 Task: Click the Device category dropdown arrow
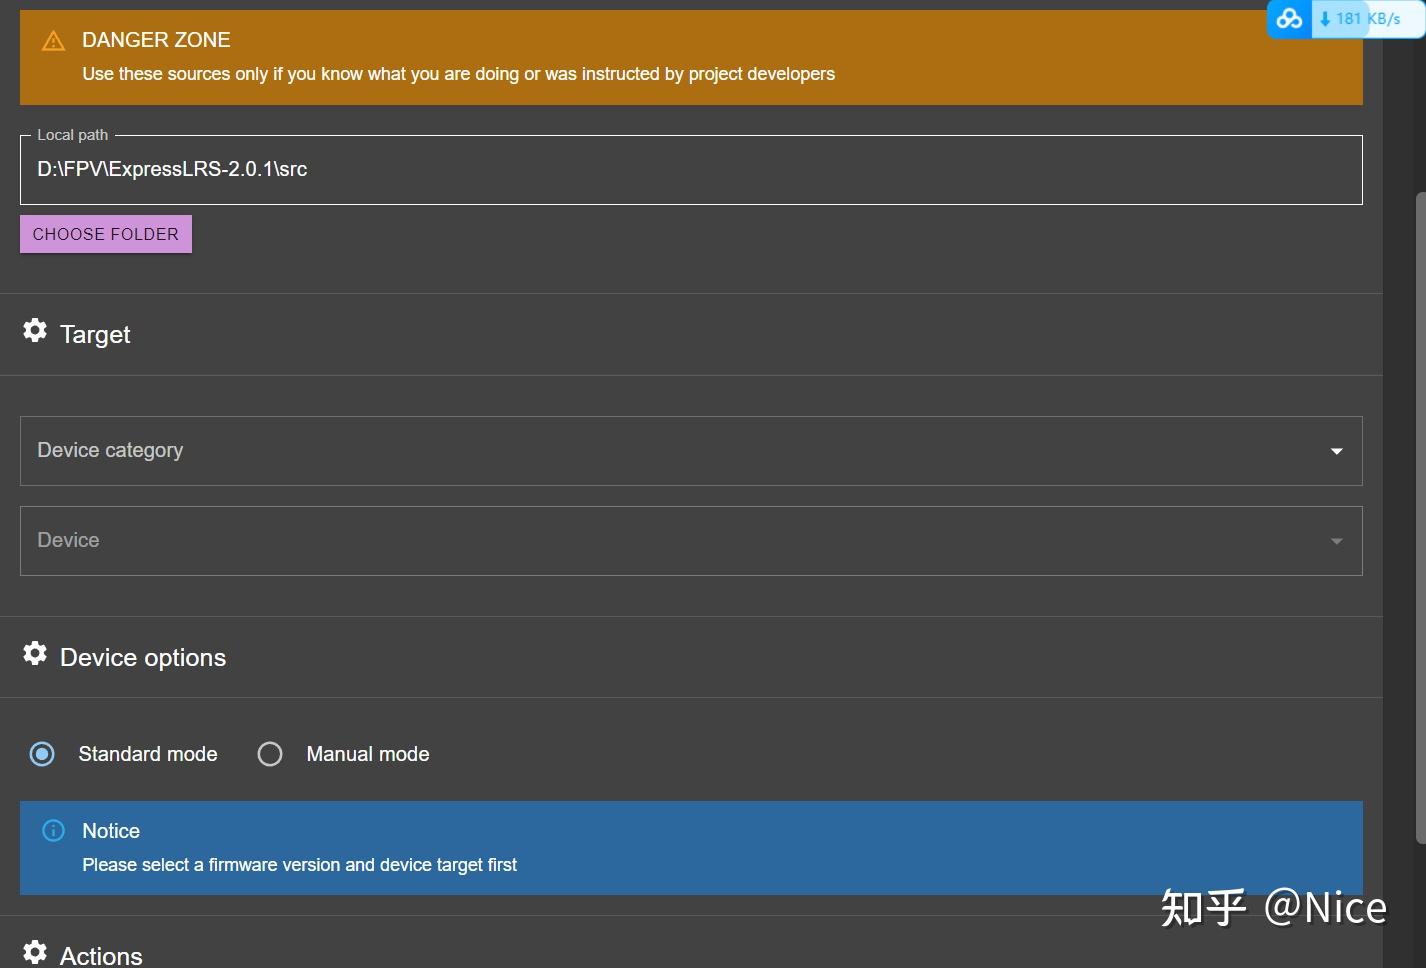(x=1336, y=451)
